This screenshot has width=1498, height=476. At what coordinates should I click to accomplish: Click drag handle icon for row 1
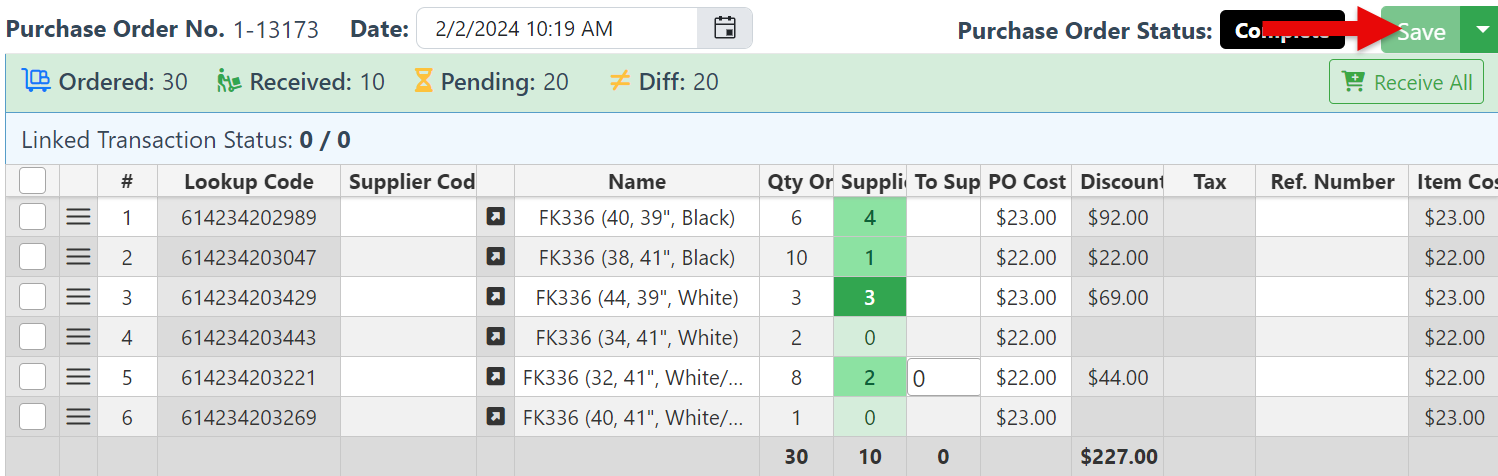pyautogui.click(x=78, y=217)
